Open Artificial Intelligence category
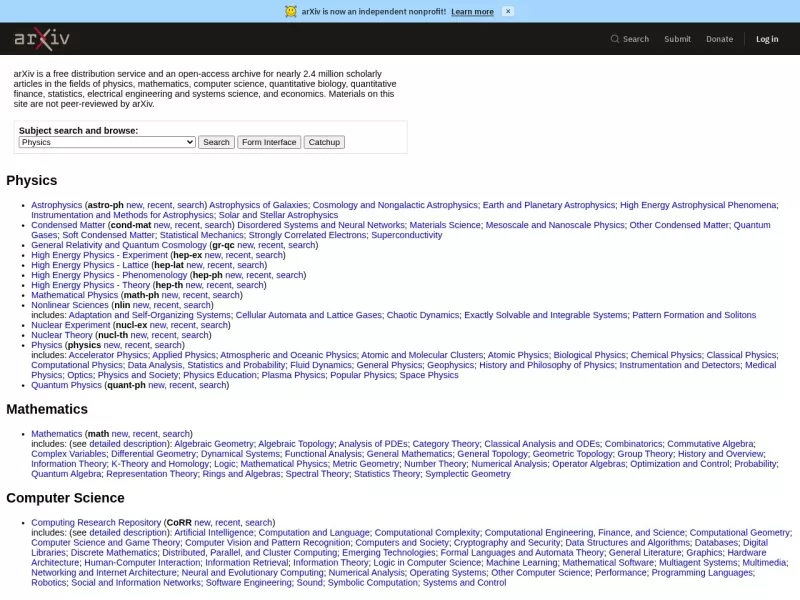Image resolution: width=800 pixels, height=600 pixels. (x=214, y=533)
